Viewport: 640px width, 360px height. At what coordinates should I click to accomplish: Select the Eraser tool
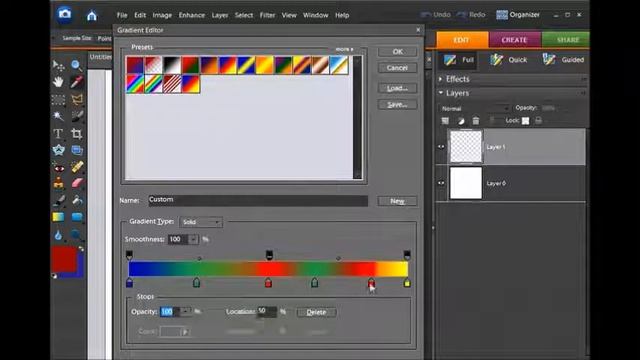click(x=76, y=183)
